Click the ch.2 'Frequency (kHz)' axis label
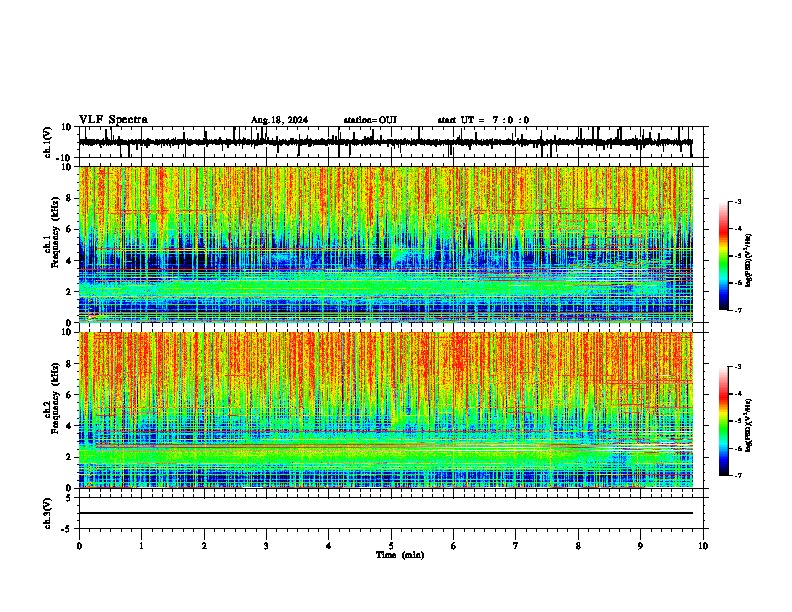The width and height of the screenshot is (792, 612). click(x=55, y=398)
